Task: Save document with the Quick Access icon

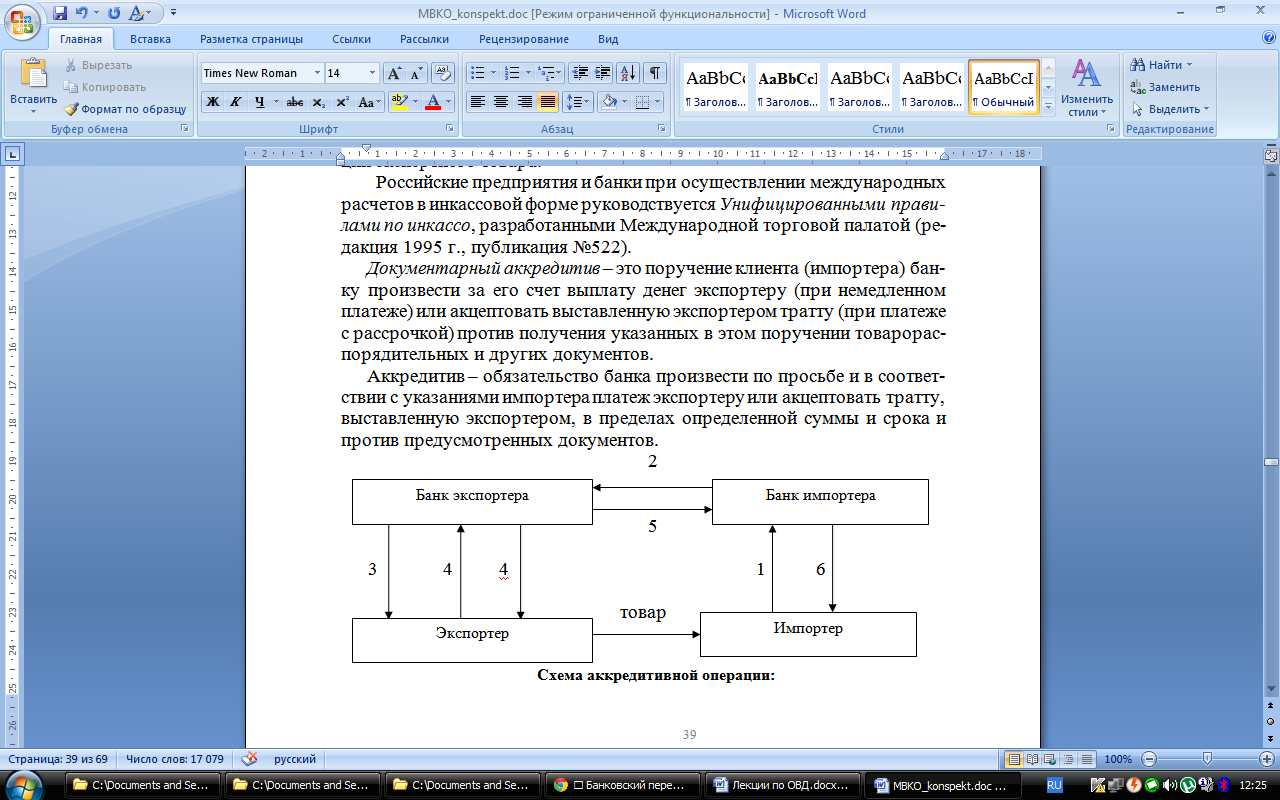Action: [60, 13]
